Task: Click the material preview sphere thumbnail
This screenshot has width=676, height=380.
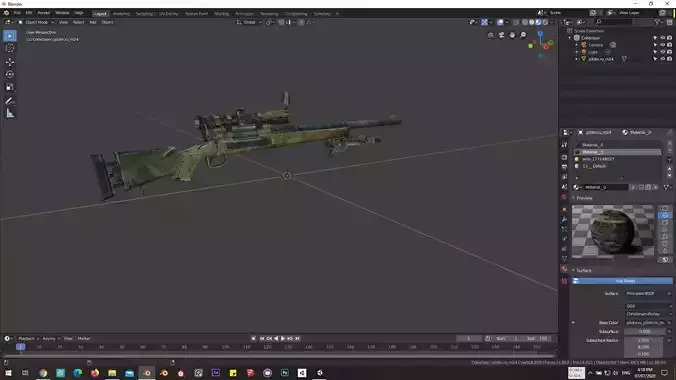Action: (613, 232)
